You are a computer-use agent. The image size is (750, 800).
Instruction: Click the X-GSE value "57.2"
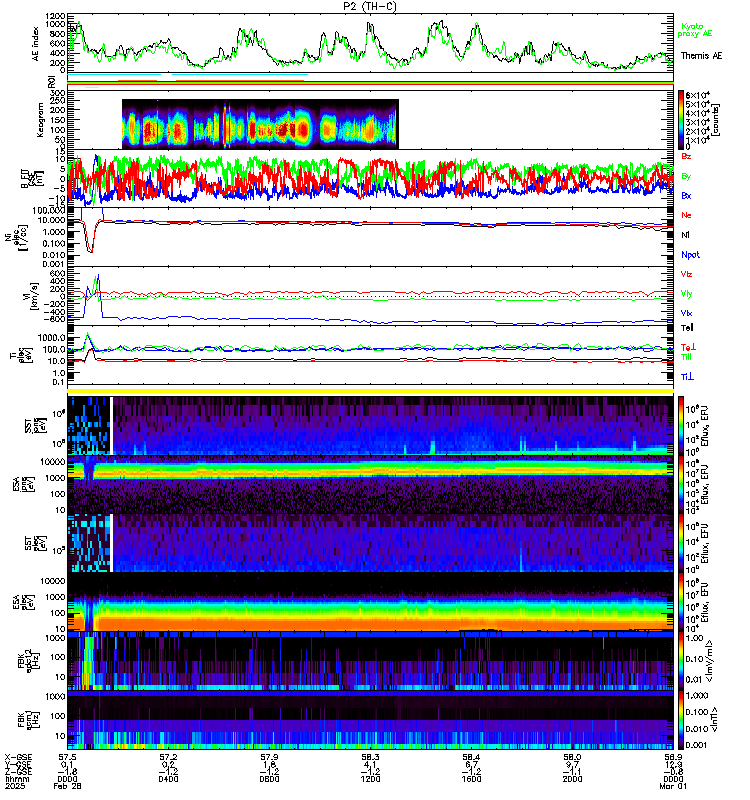coord(168,757)
